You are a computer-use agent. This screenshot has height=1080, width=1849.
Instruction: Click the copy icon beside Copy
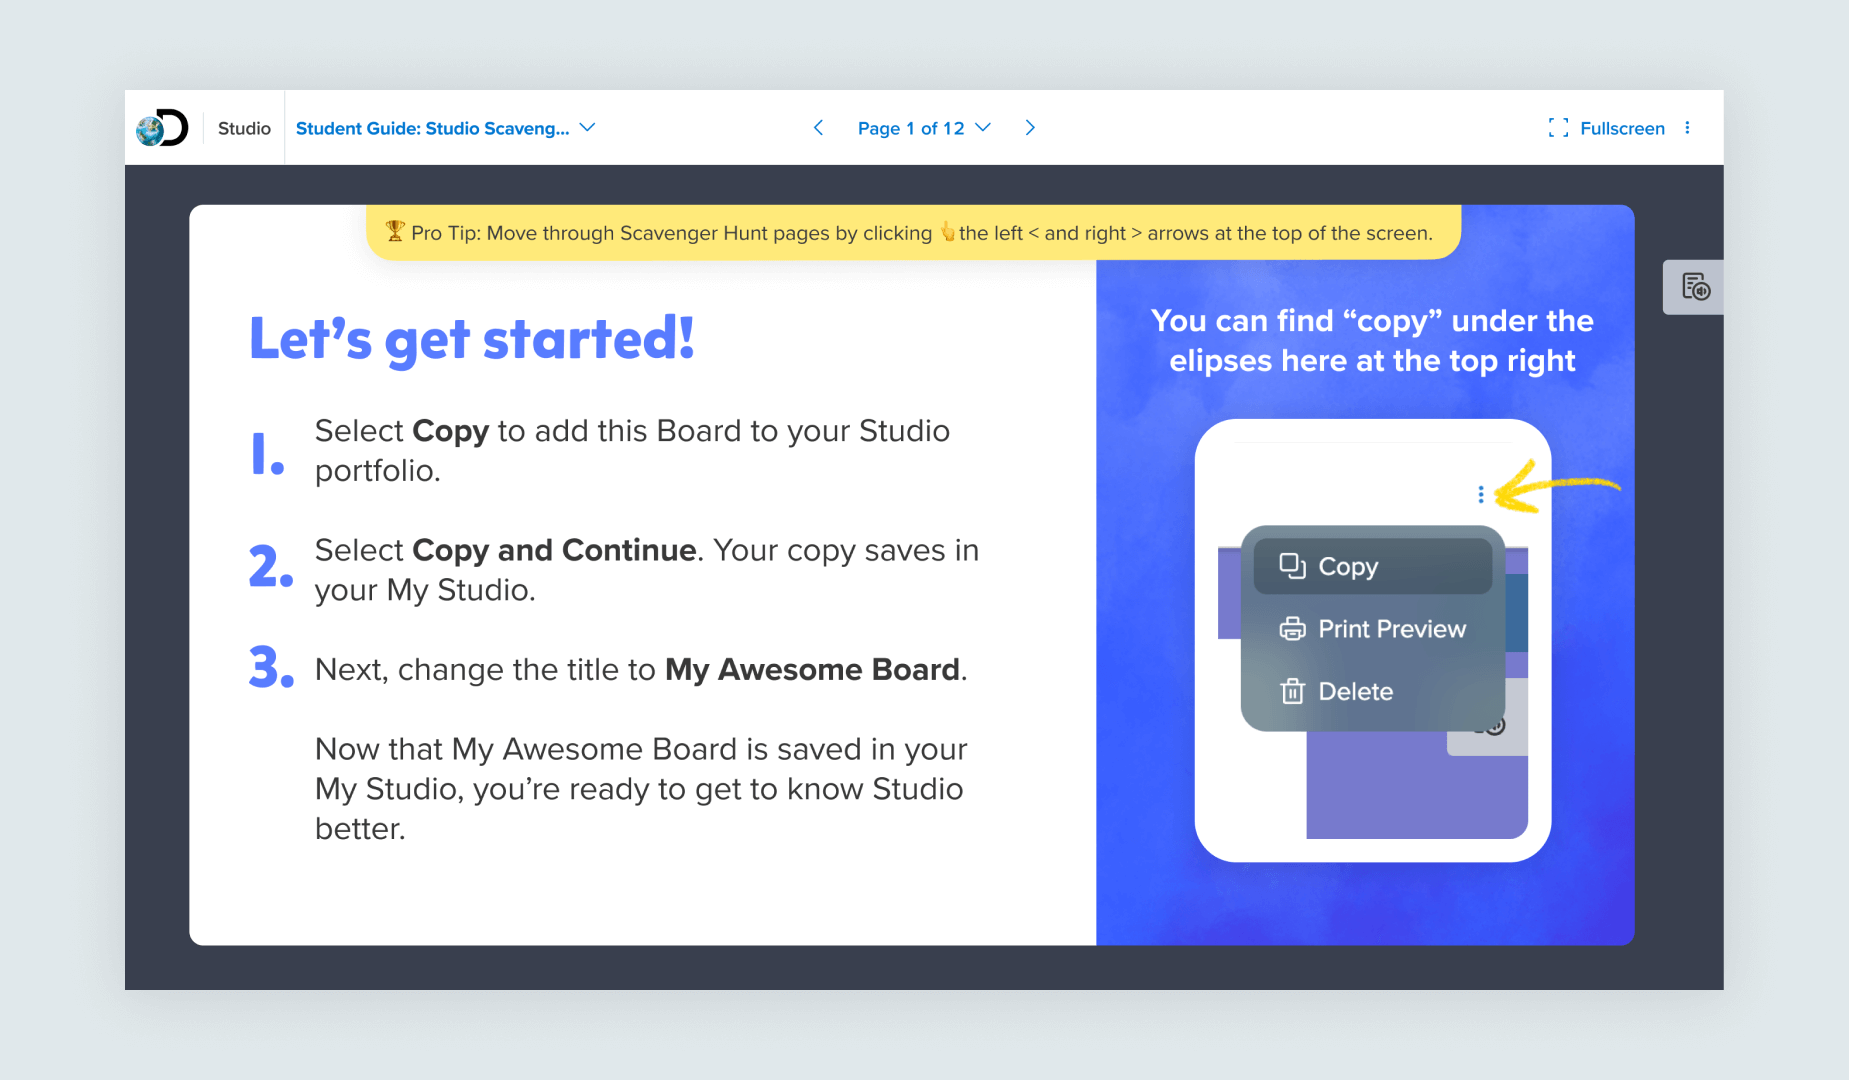coord(1292,566)
